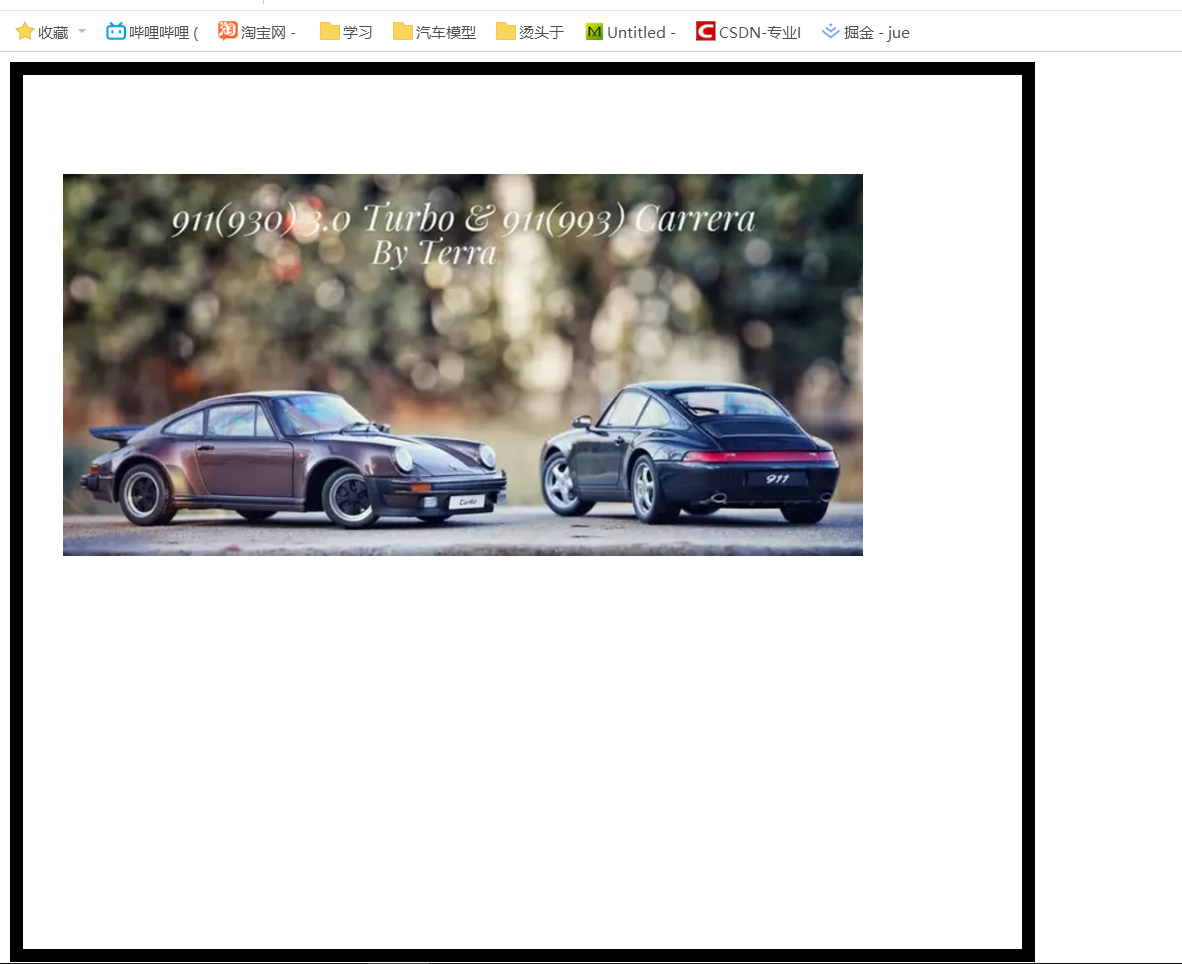This screenshot has height=964, width=1182.
Task: Open the 学习 bookmark folder
Action: (346, 32)
